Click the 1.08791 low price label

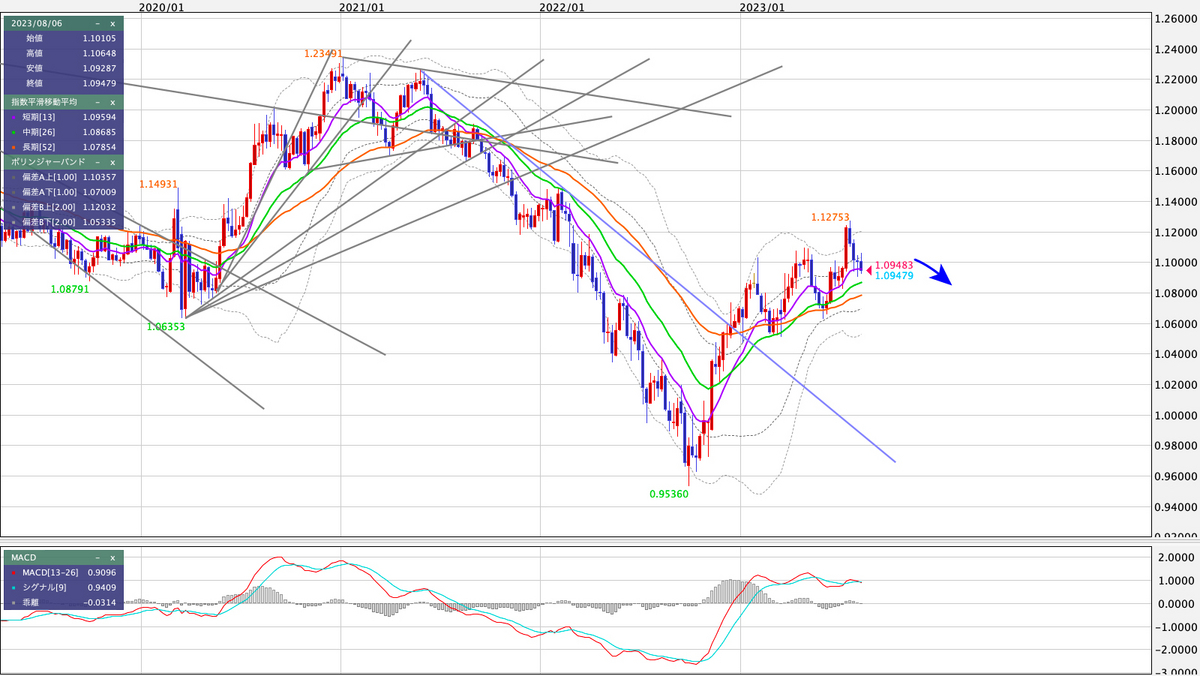70,289
